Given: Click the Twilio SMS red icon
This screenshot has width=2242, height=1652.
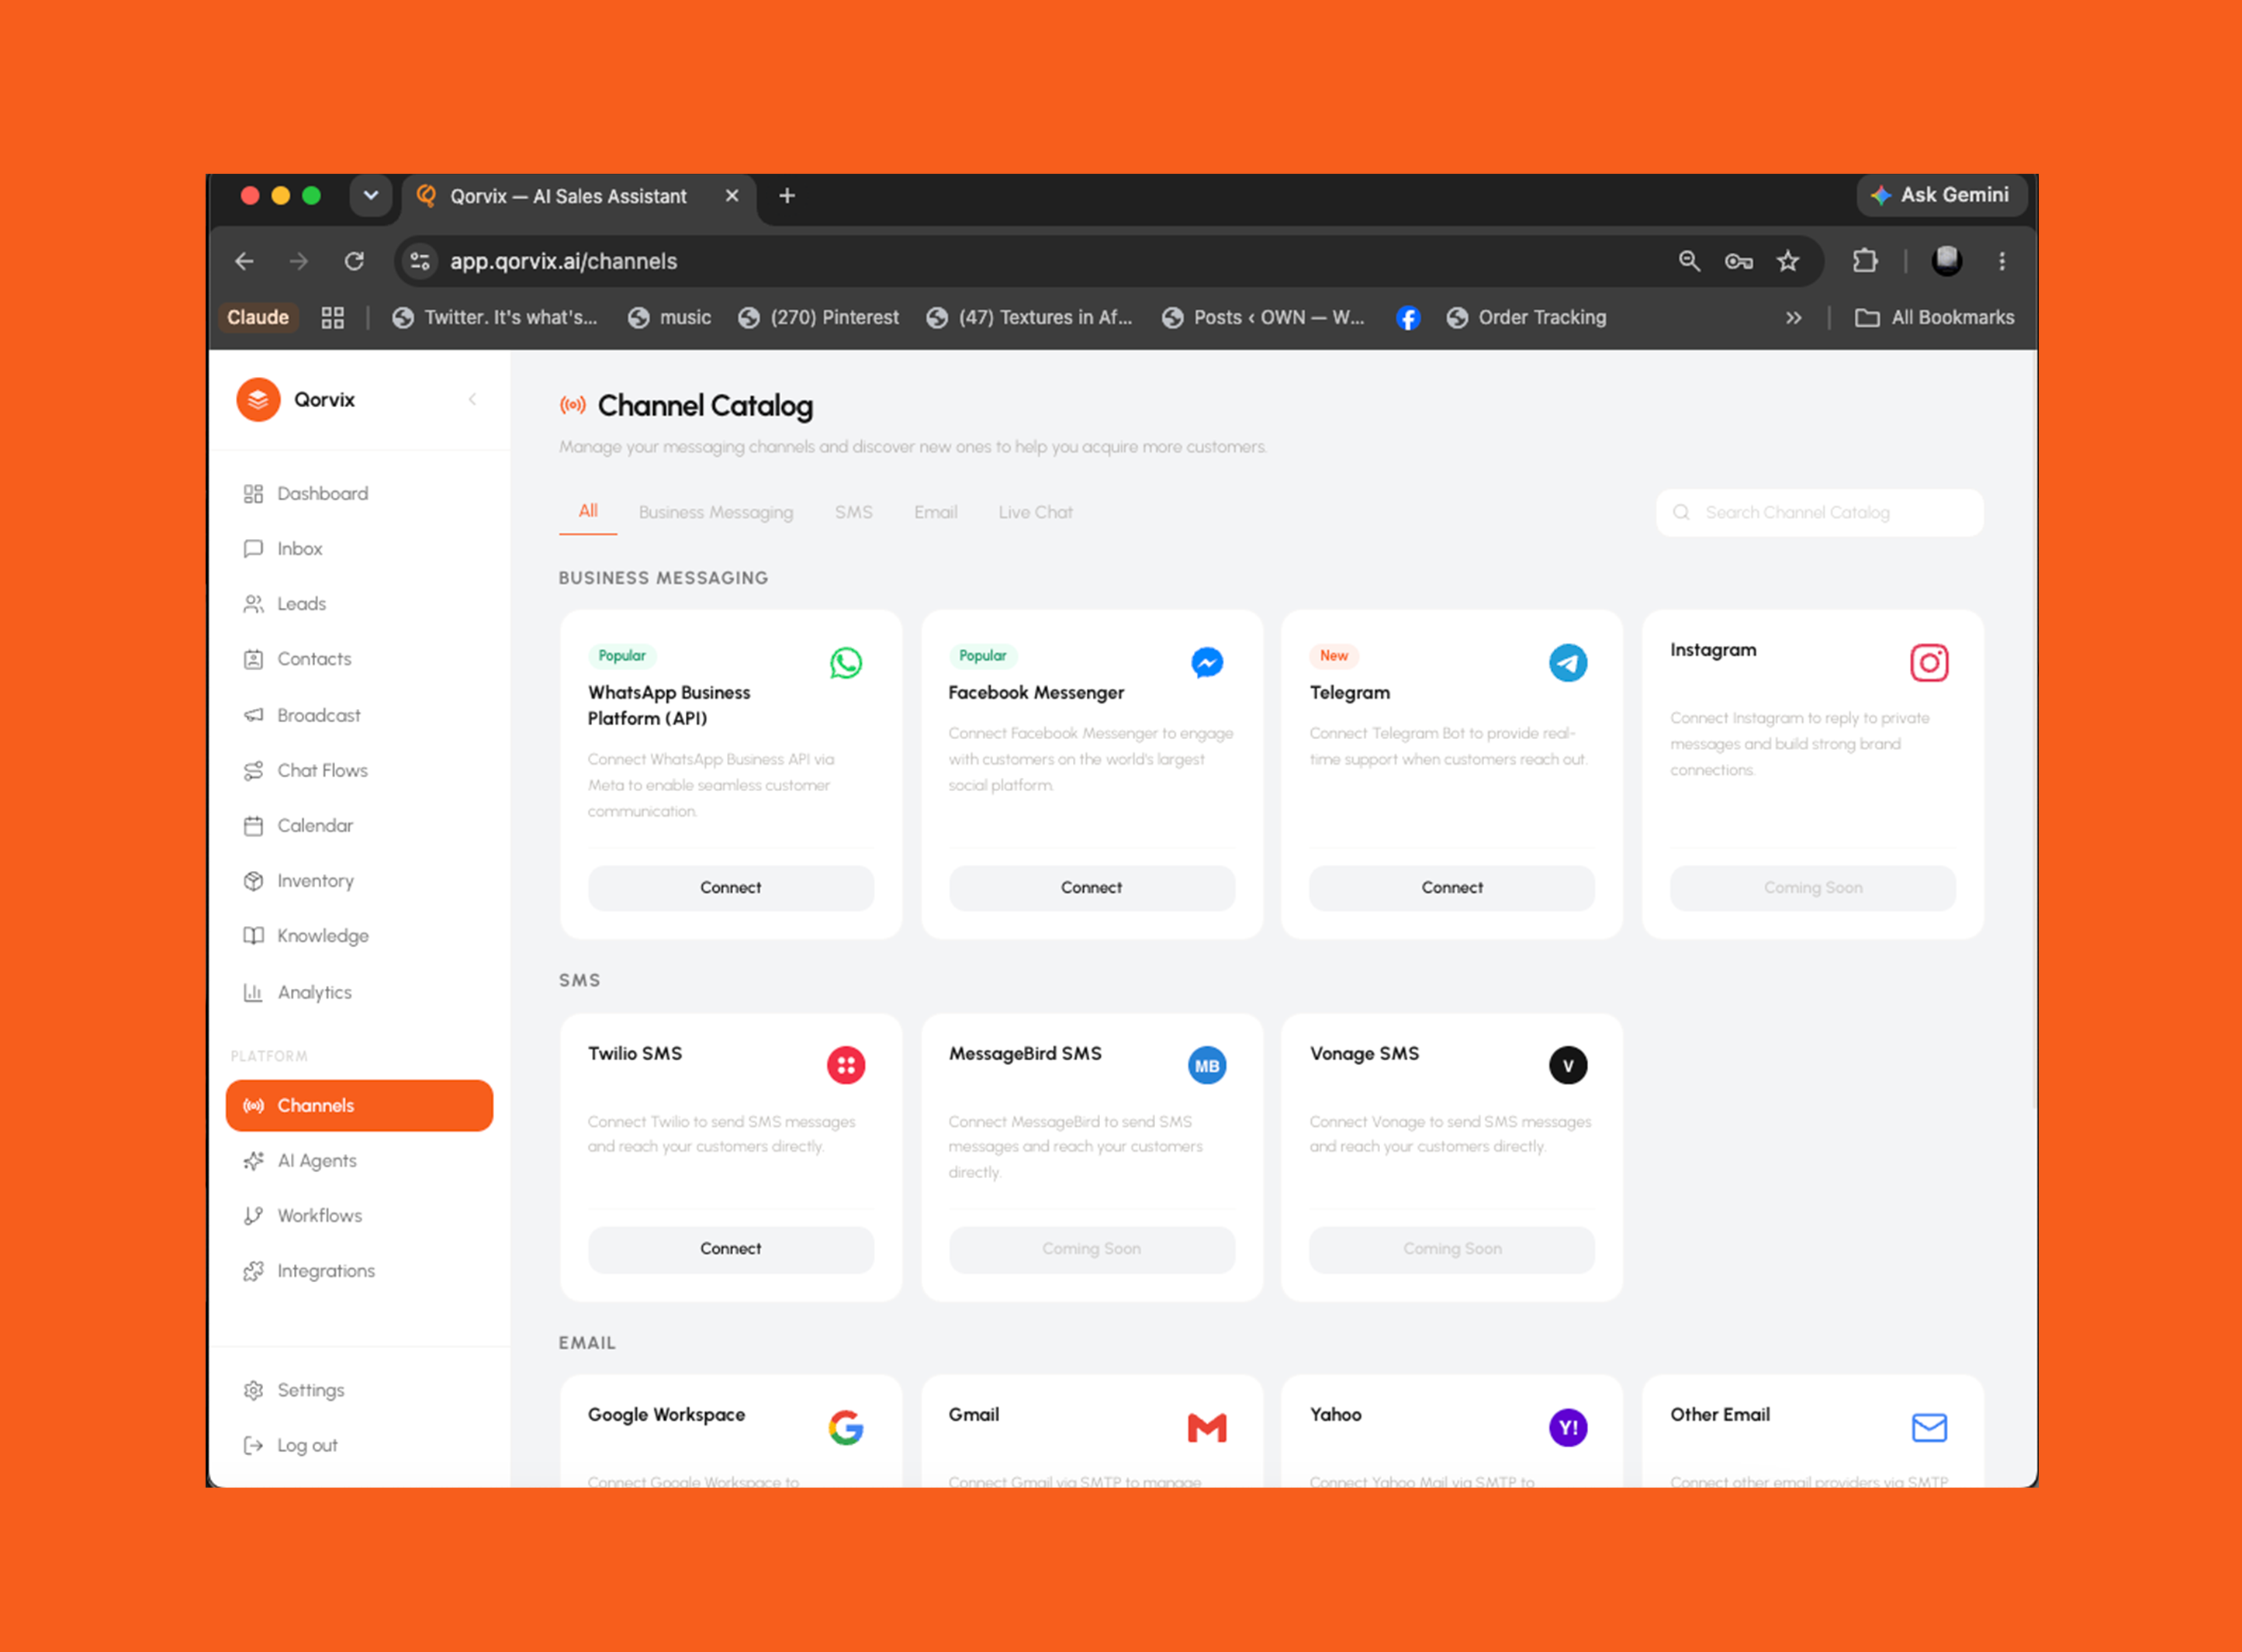Looking at the screenshot, I should [846, 1065].
